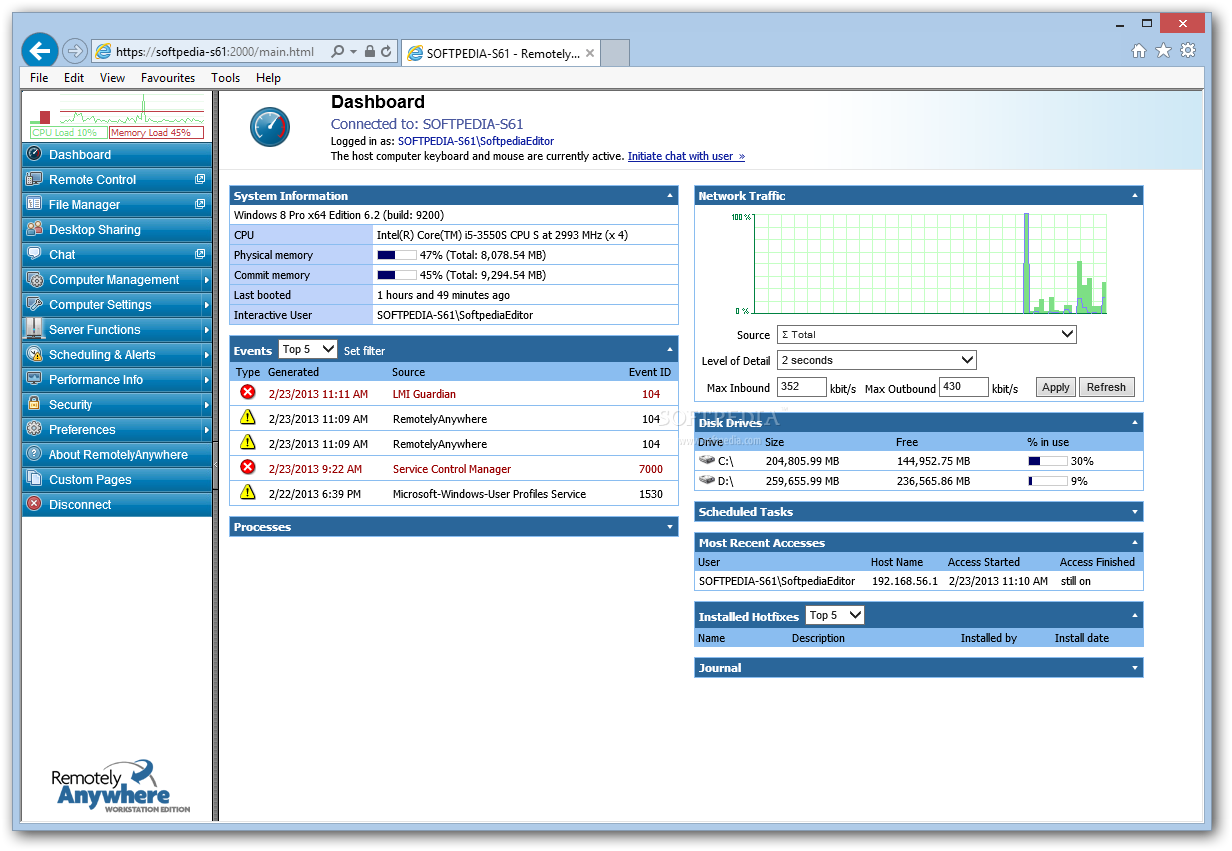Screen dimensions: 1232x851
Task: Click the Physical memory usage bar
Action: tap(396, 255)
